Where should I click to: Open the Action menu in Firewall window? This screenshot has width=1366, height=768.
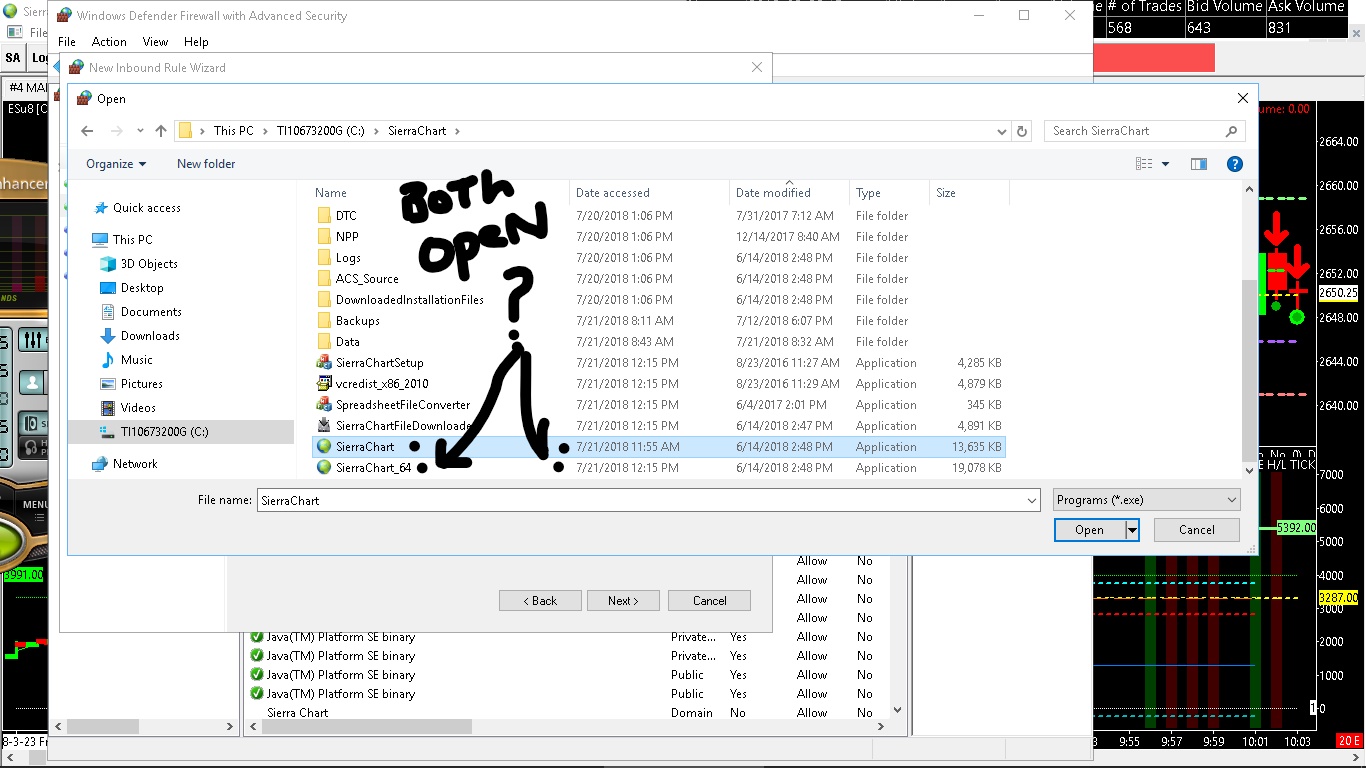point(109,42)
